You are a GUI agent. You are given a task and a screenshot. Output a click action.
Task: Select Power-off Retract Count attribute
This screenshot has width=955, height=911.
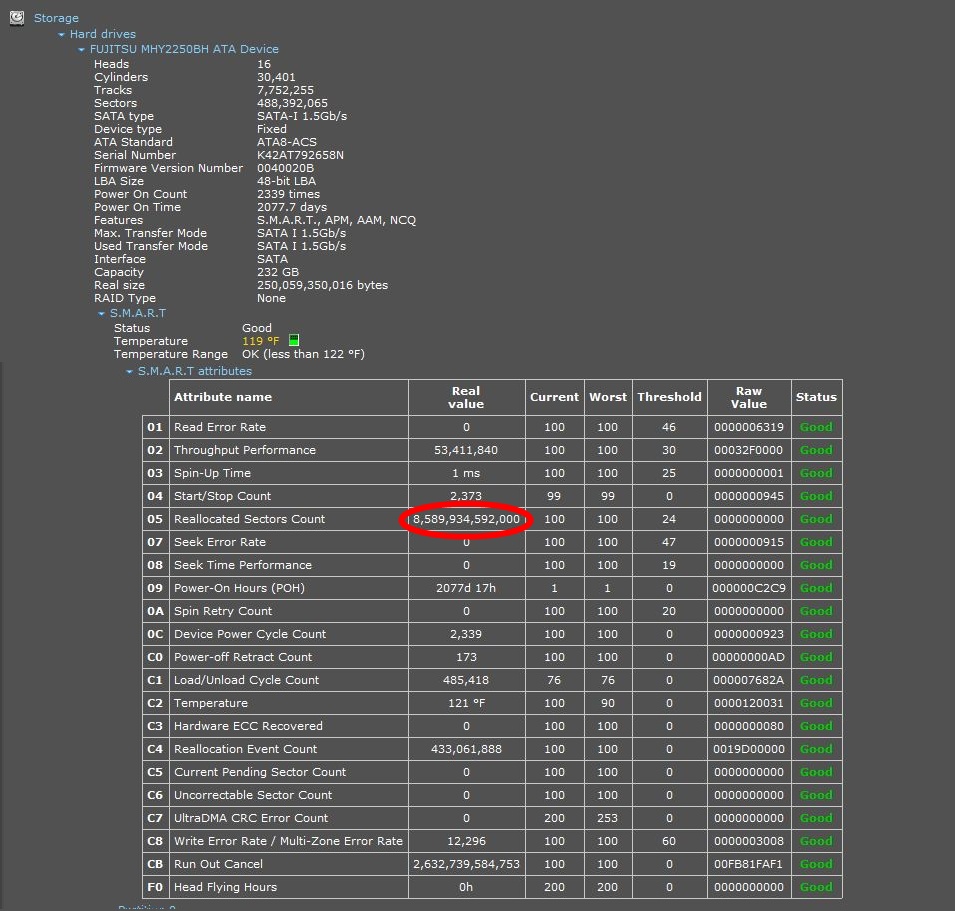243,657
